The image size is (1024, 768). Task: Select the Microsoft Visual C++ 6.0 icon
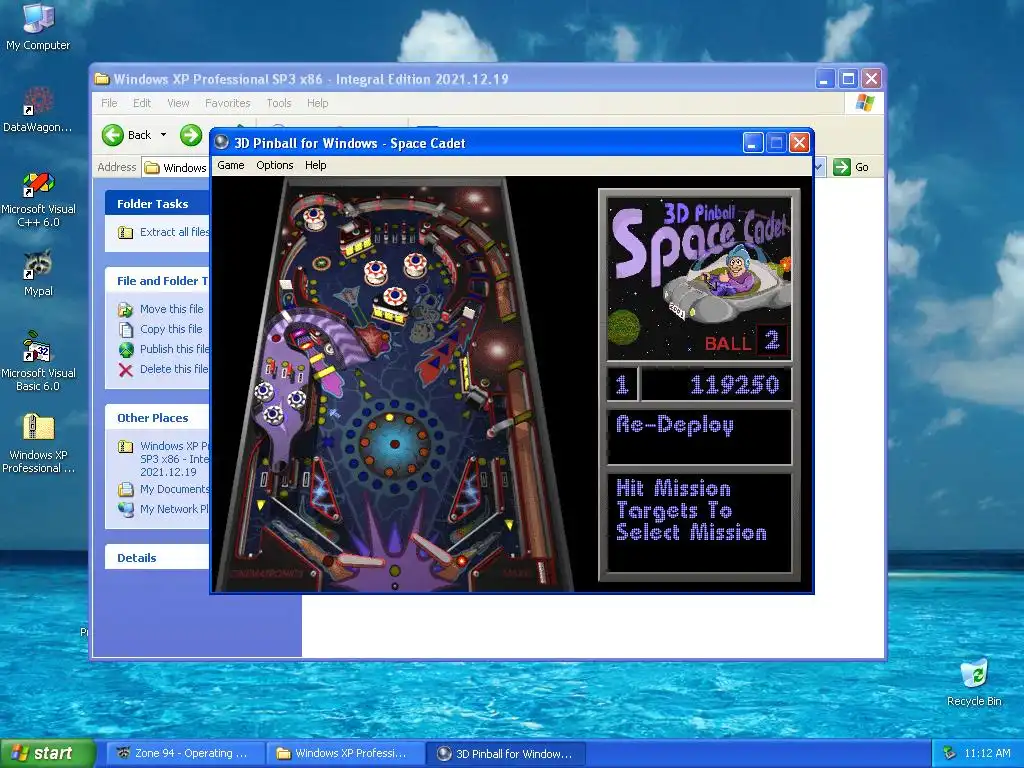point(39,199)
